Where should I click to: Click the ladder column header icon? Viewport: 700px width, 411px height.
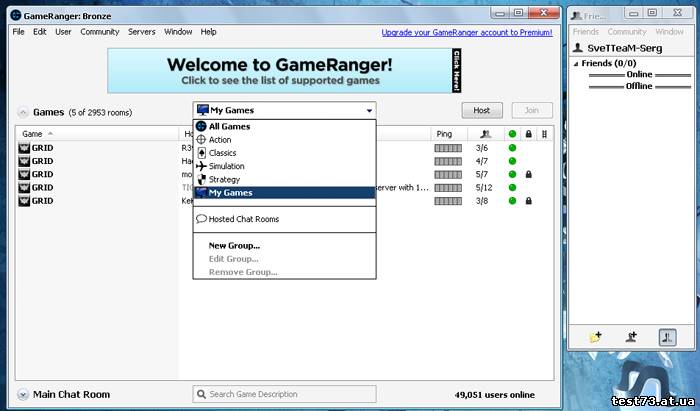[x=544, y=134]
